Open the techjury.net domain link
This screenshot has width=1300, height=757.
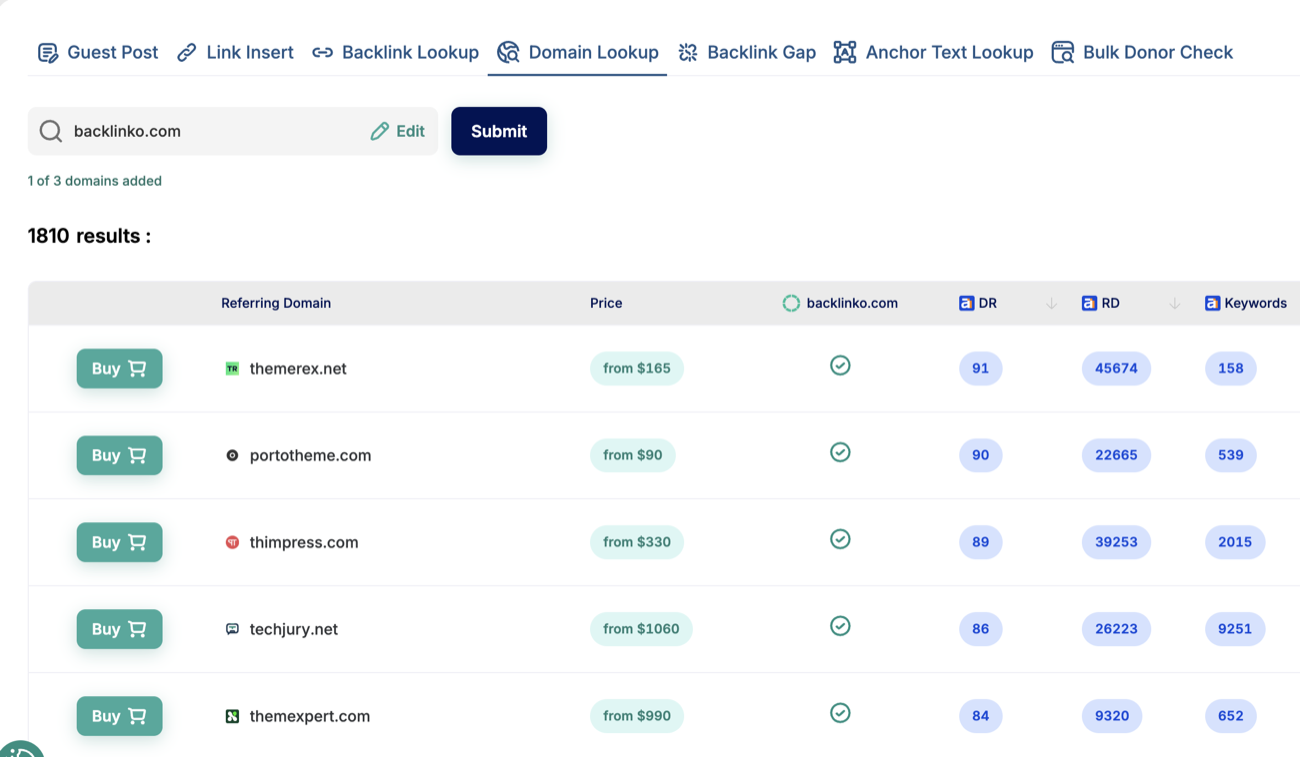(x=294, y=629)
